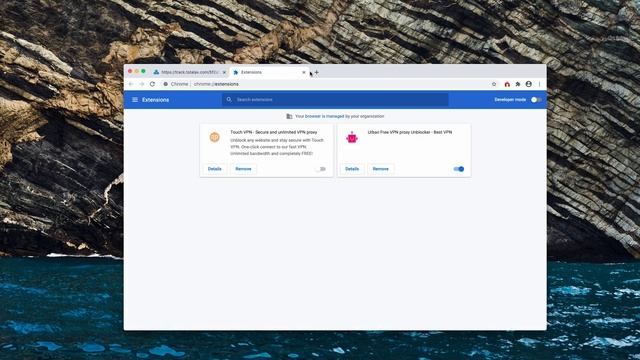The image size is (640, 360).
Task: Click the Urban Free VPN proxy title
Action: [x=409, y=132]
